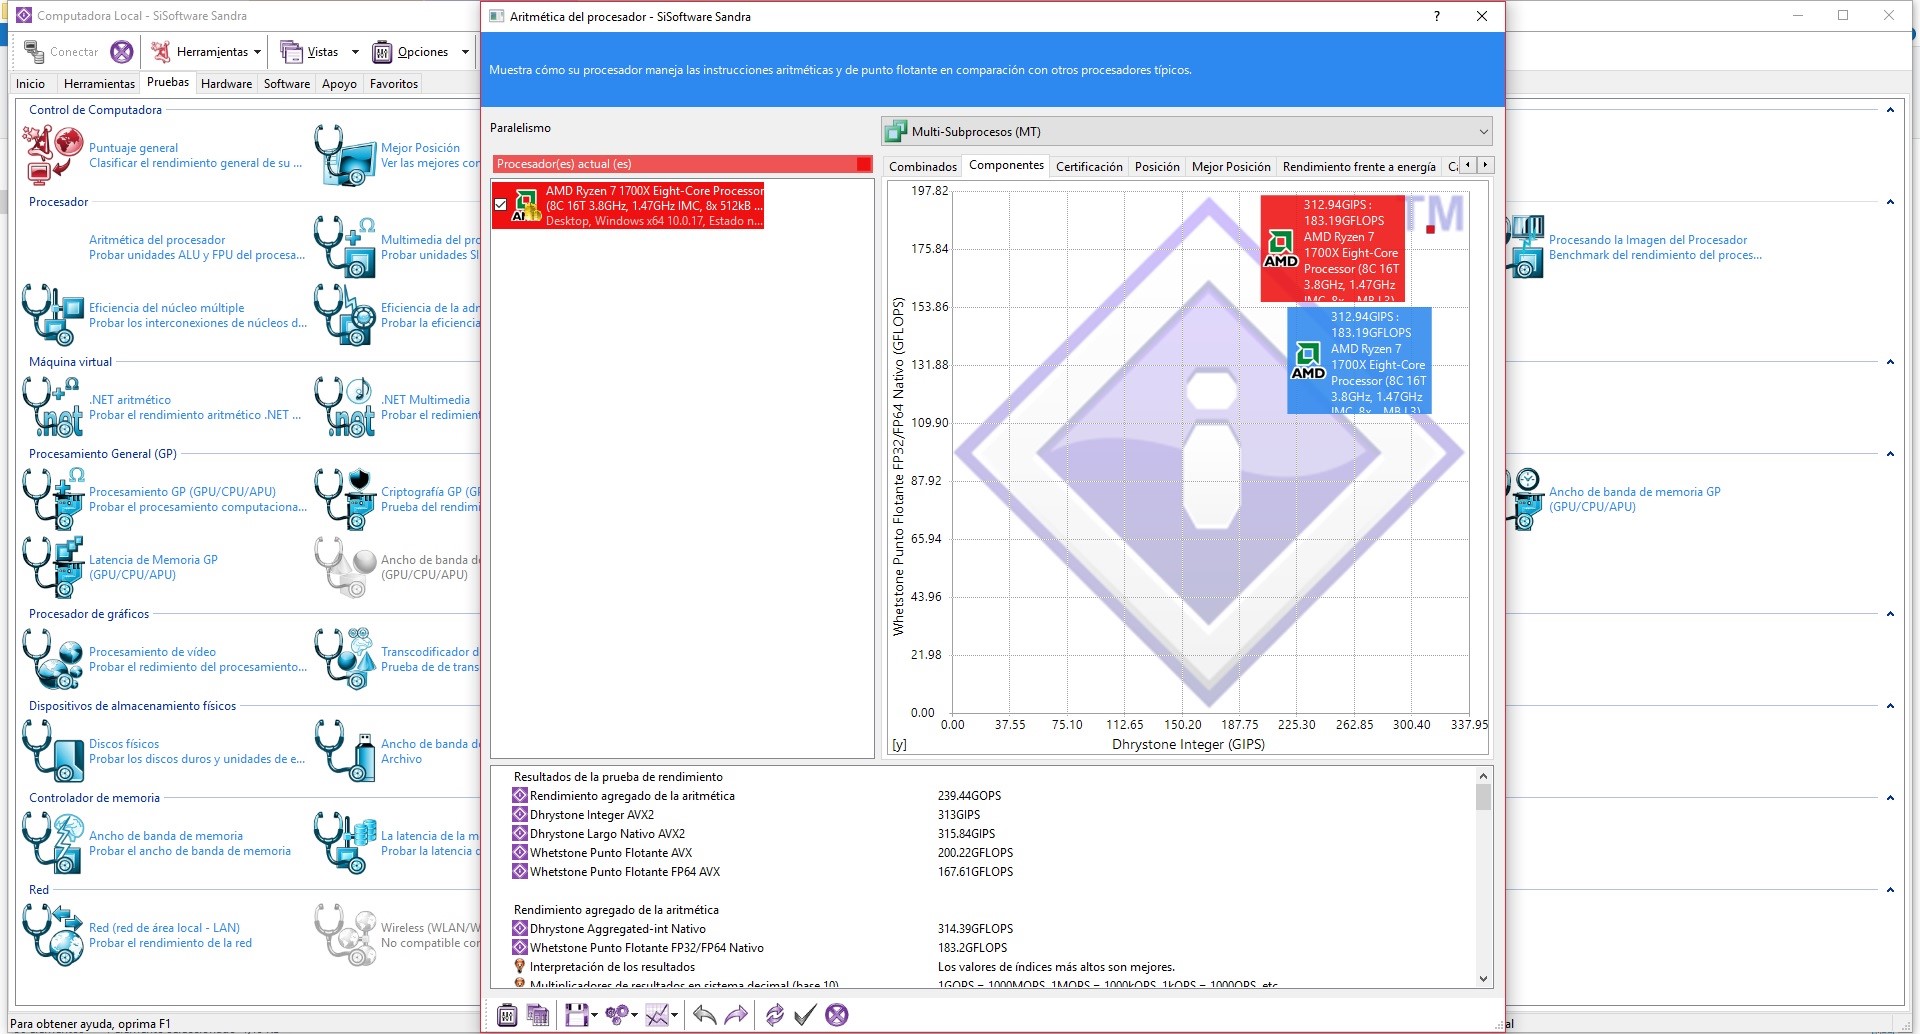The width and height of the screenshot is (1920, 1034).
Task: Open the Favoritos tab in main window
Action: (x=394, y=84)
